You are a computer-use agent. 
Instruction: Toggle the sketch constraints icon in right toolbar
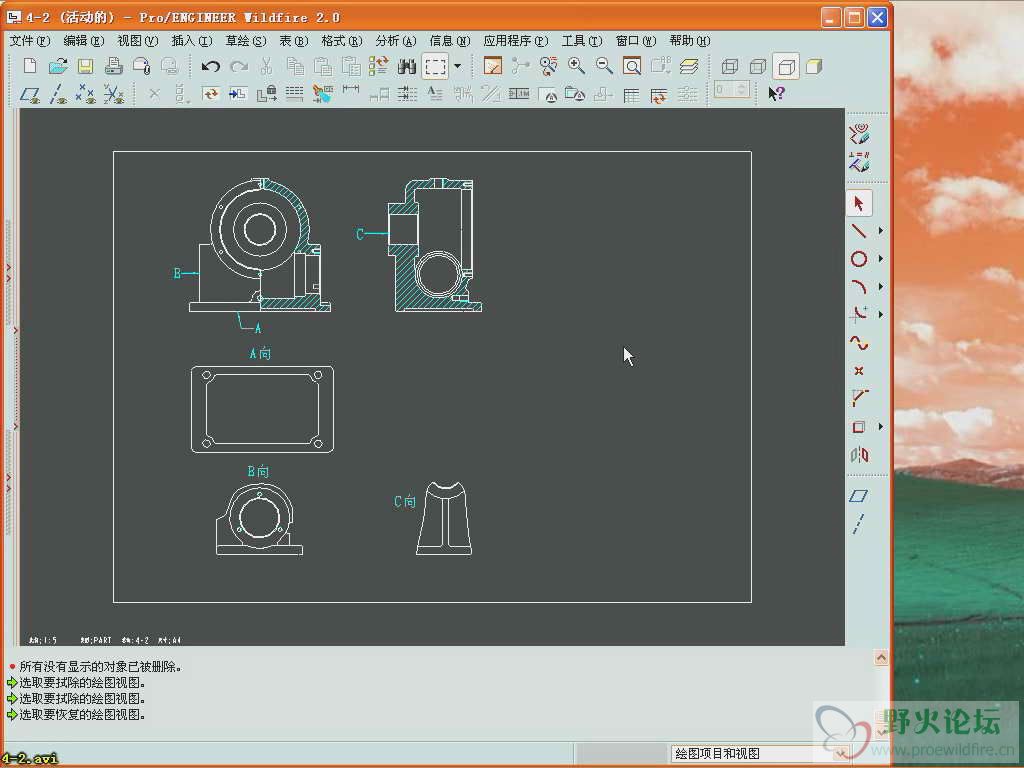coord(859,161)
